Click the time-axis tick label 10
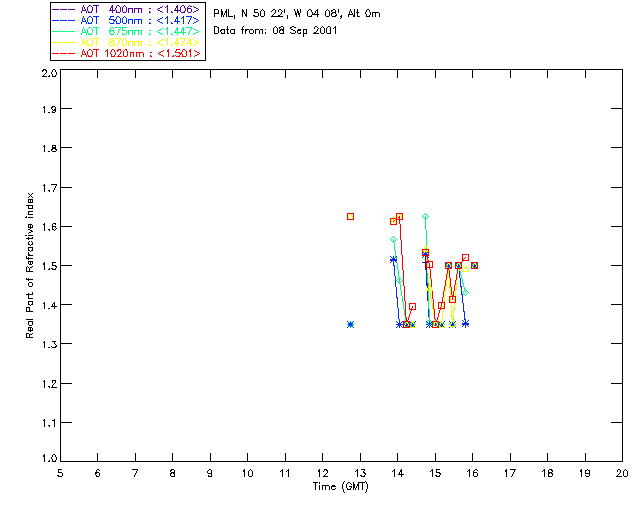640x512 pixels. (247, 473)
